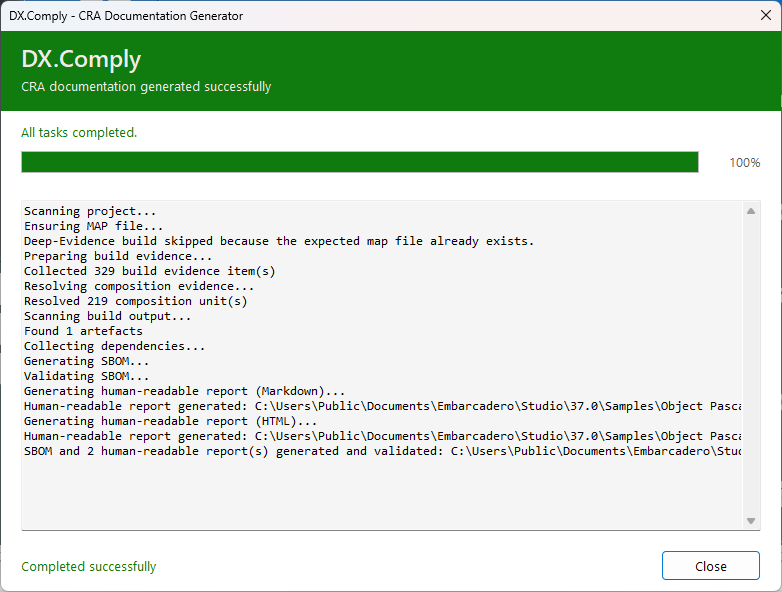Click 'Generating human-readable report (Markdown)...' line
The width and height of the screenshot is (782, 592).
pyautogui.click(x=184, y=391)
